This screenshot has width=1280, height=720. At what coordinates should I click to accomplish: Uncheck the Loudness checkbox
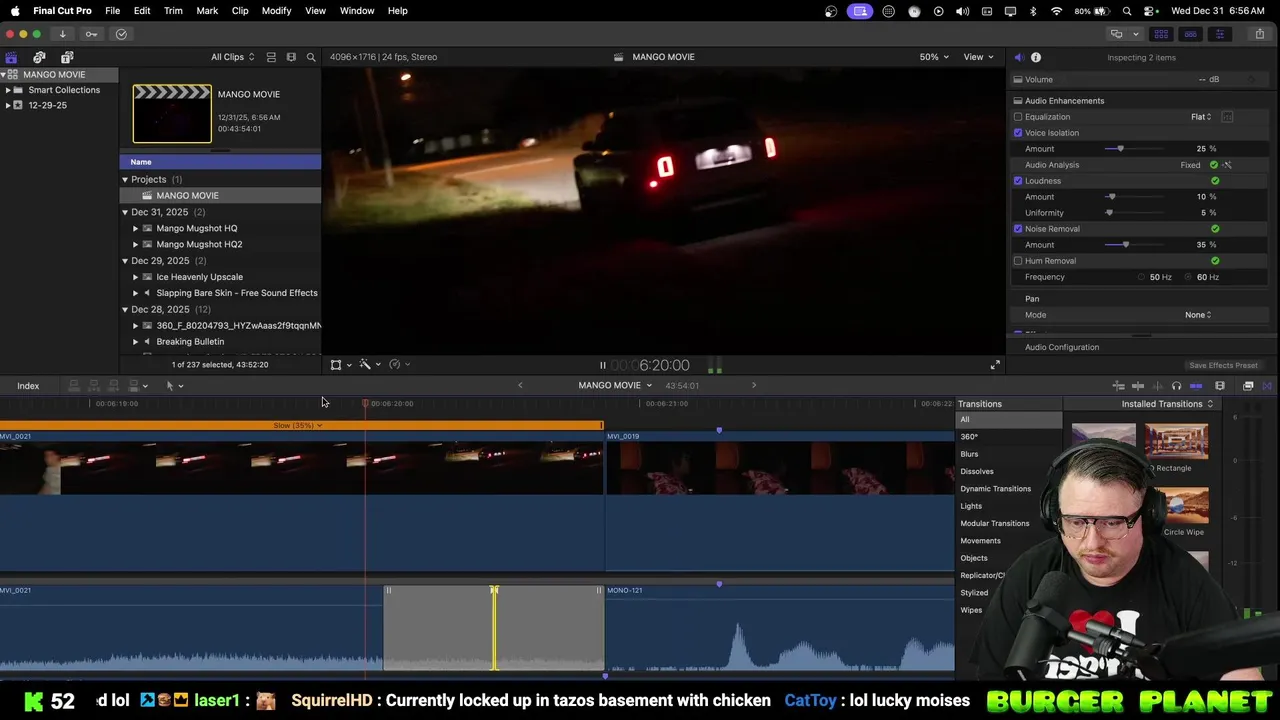tap(1018, 181)
